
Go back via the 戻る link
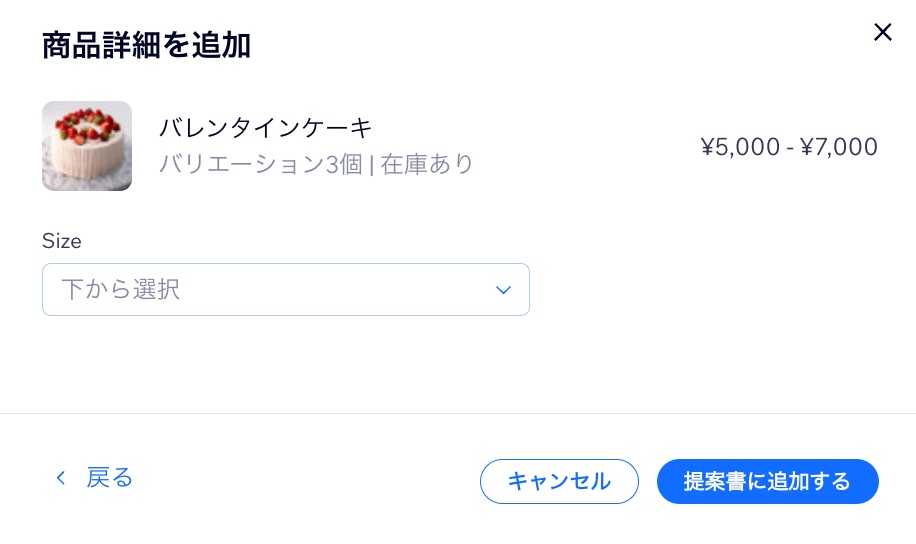[x=109, y=478]
